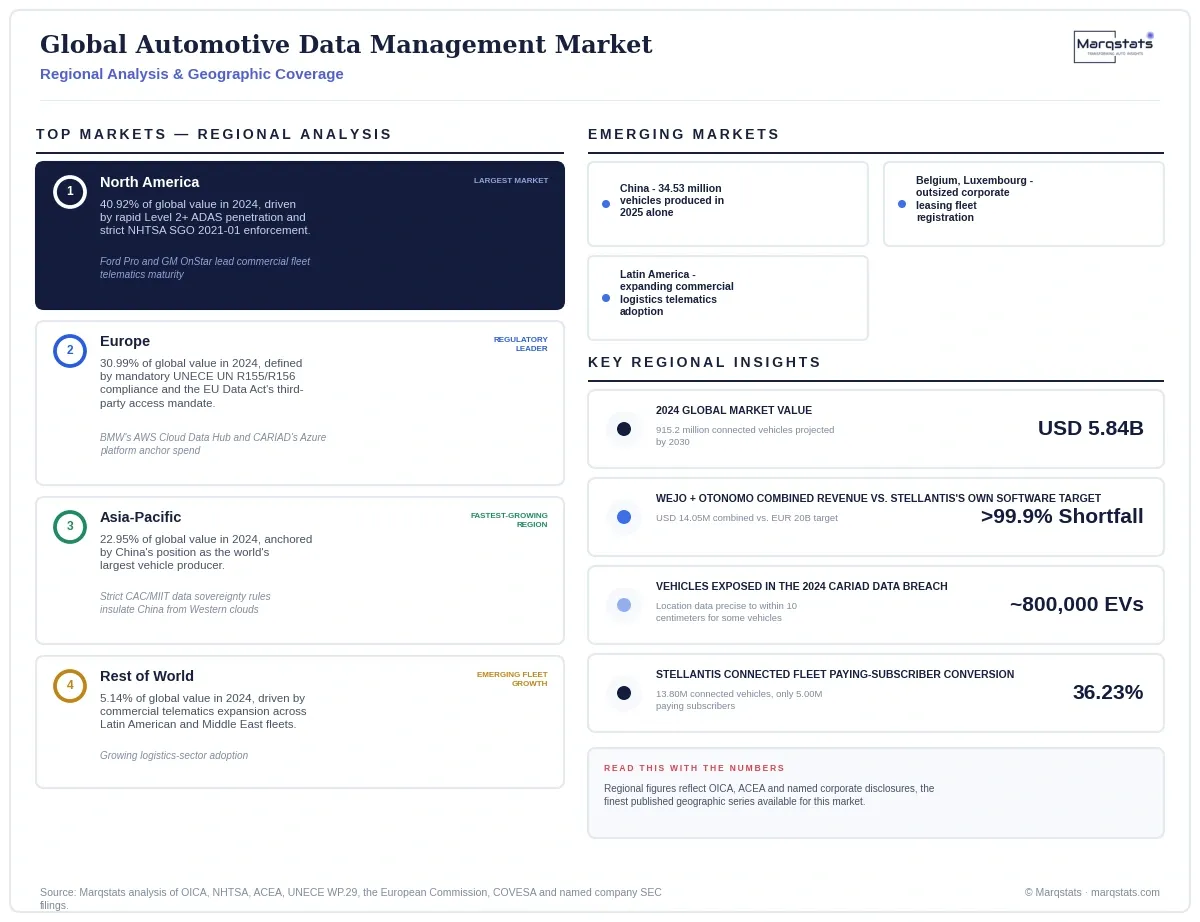
Task: Click the dot icon for Wejo + Otonomo revenue
Action: pos(624,517)
